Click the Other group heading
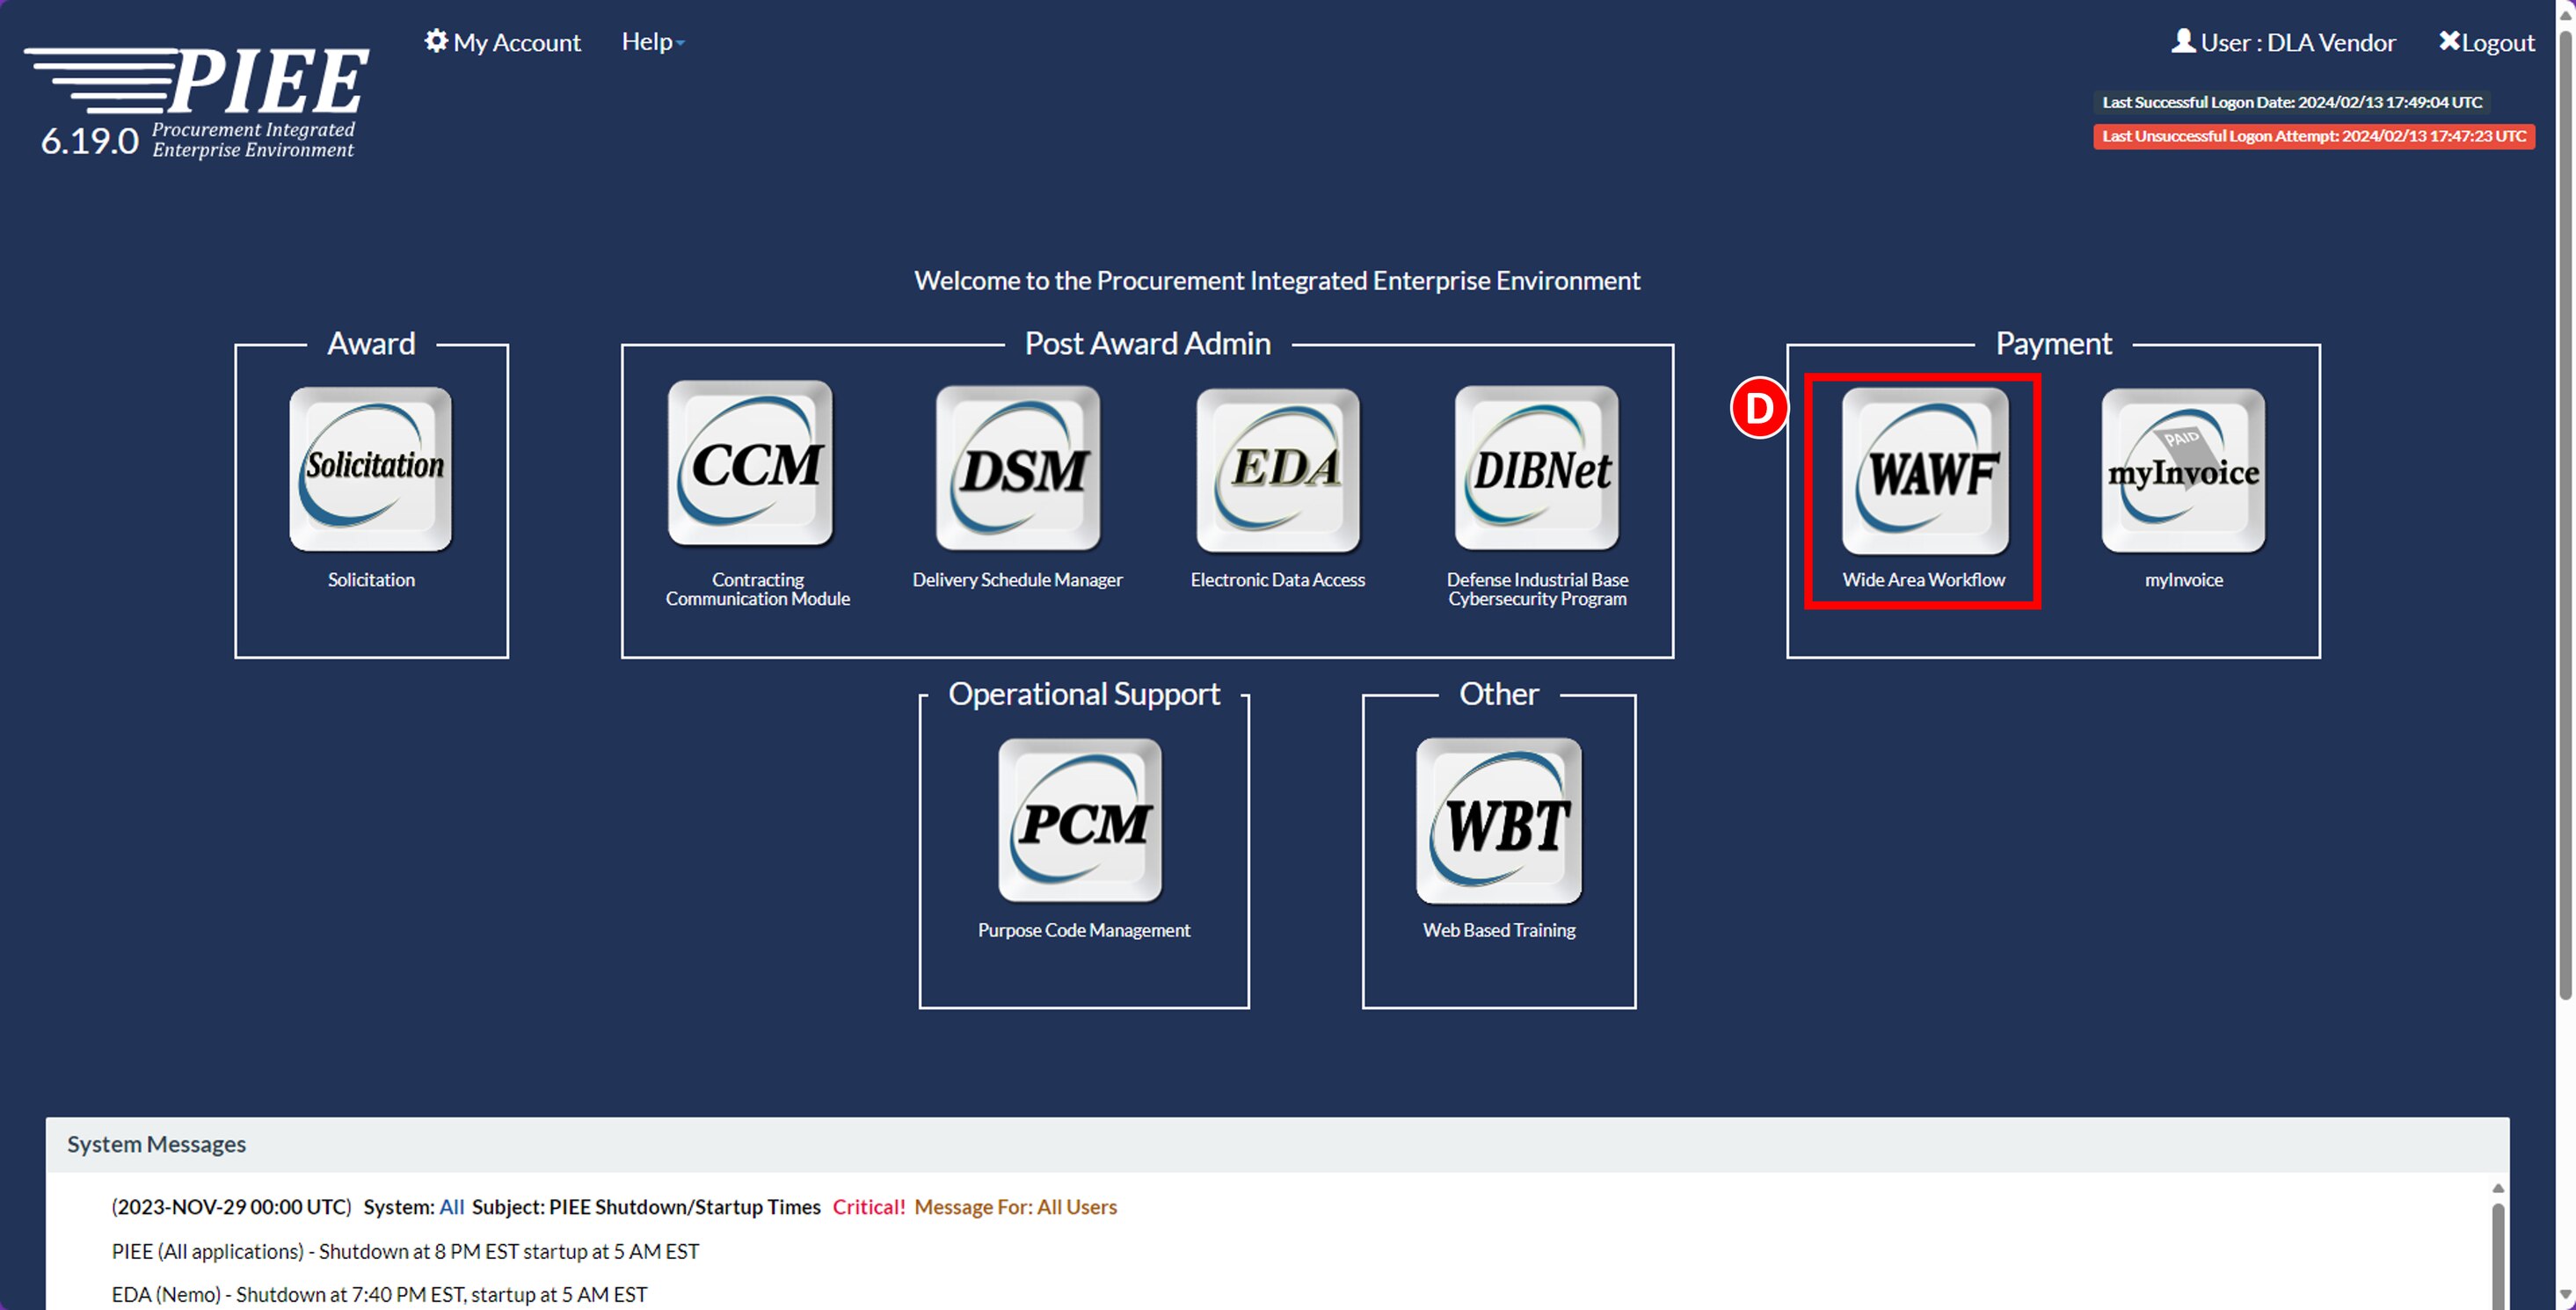 [1499, 694]
